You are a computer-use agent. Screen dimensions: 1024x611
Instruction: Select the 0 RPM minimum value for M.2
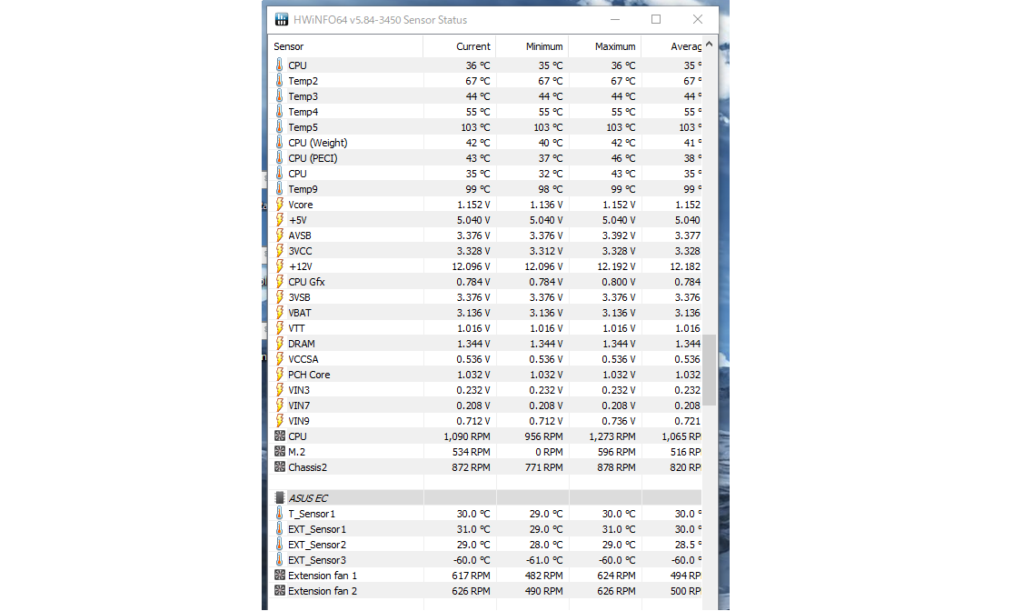(549, 452)
